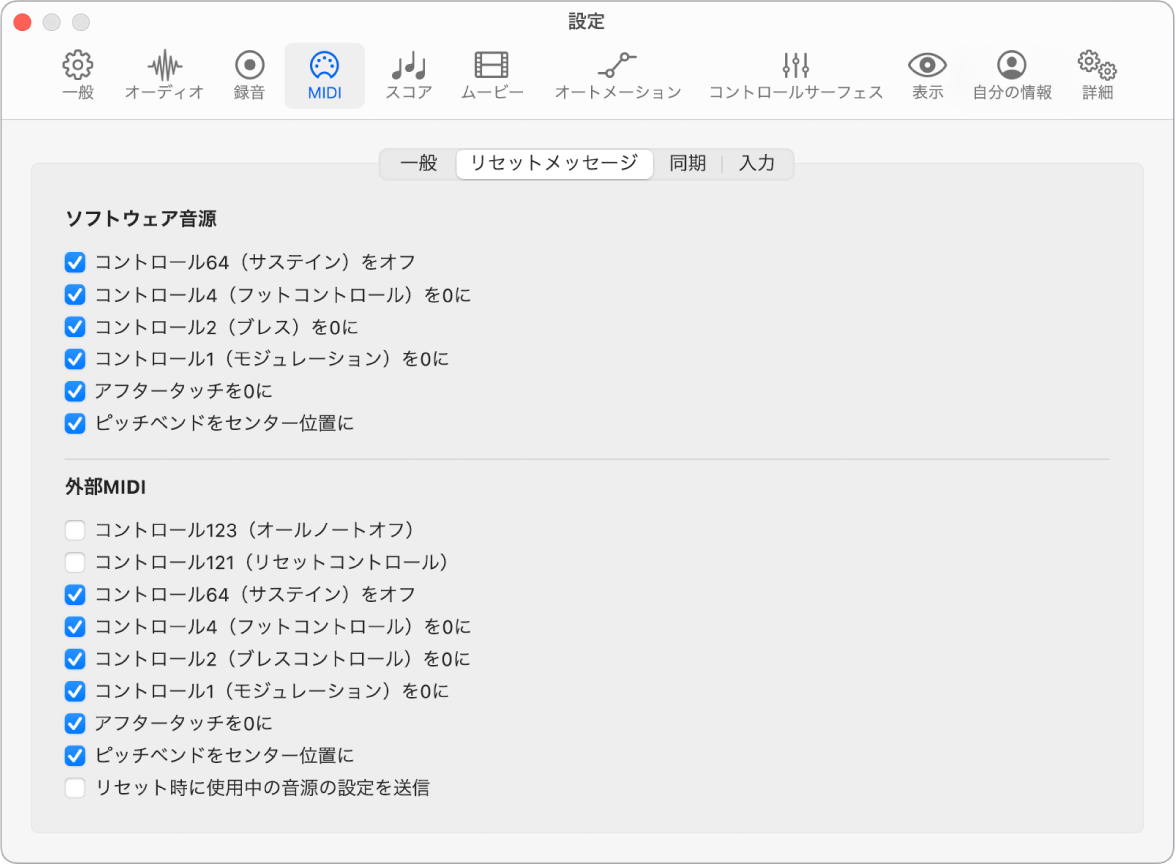Uncheck 外部MIDI アフタータッチを0に checkbox
The height and width of the screenshot is (865, 1176).
point(75,723)
